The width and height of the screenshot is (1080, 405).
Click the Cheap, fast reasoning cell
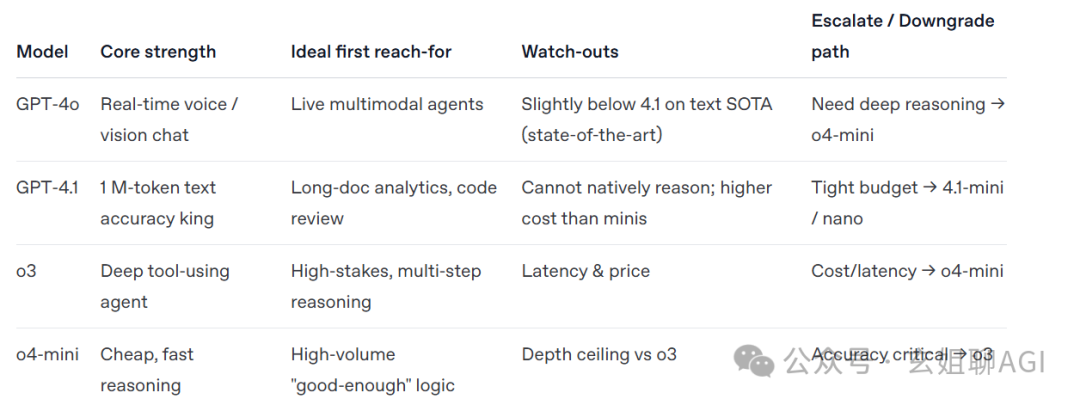[147, 370]
